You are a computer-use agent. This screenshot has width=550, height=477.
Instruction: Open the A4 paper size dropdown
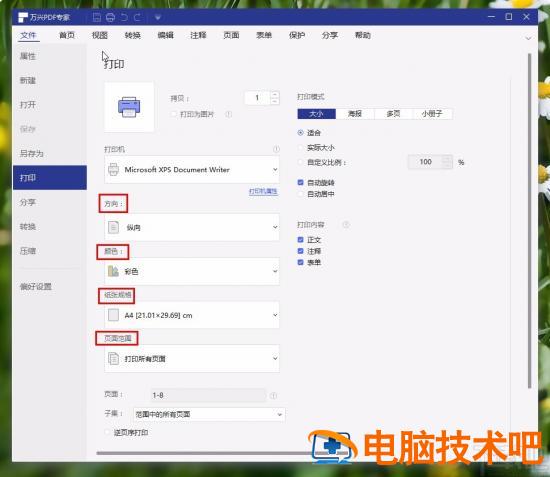point(192,315)
